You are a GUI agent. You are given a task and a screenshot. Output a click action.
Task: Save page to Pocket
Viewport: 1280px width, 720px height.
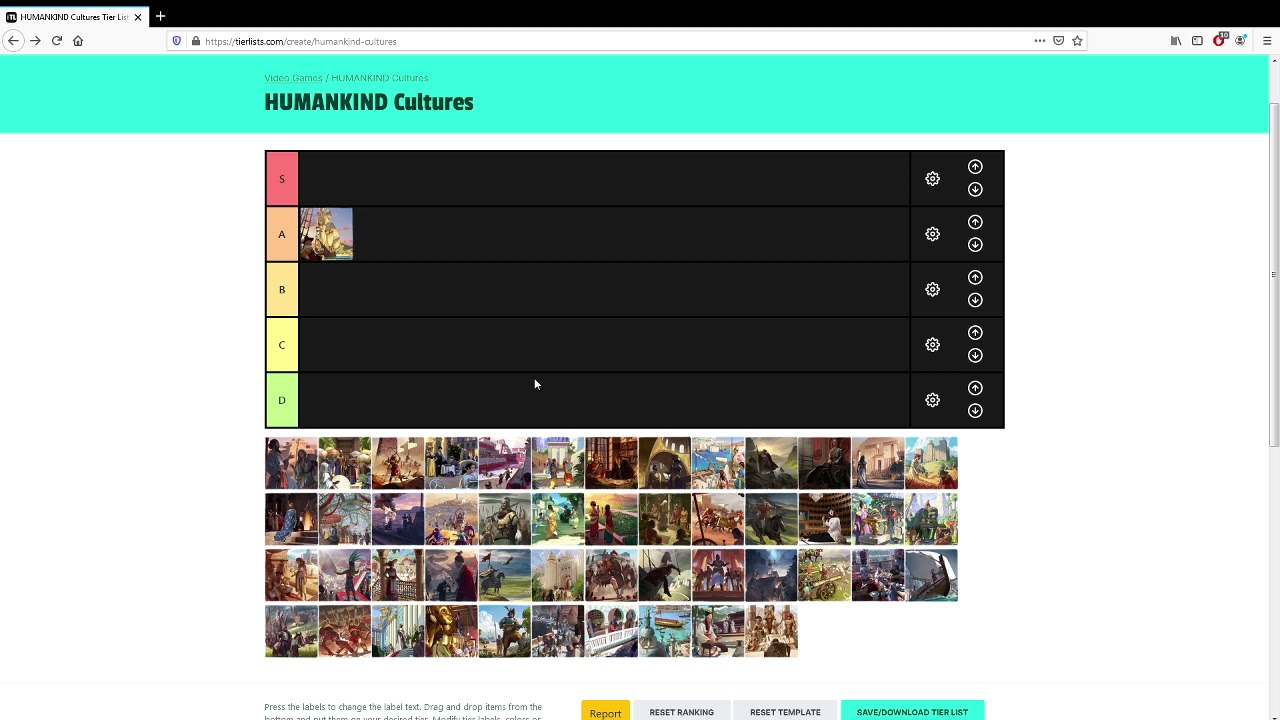pyautogui.click(x=1058, y=41)
